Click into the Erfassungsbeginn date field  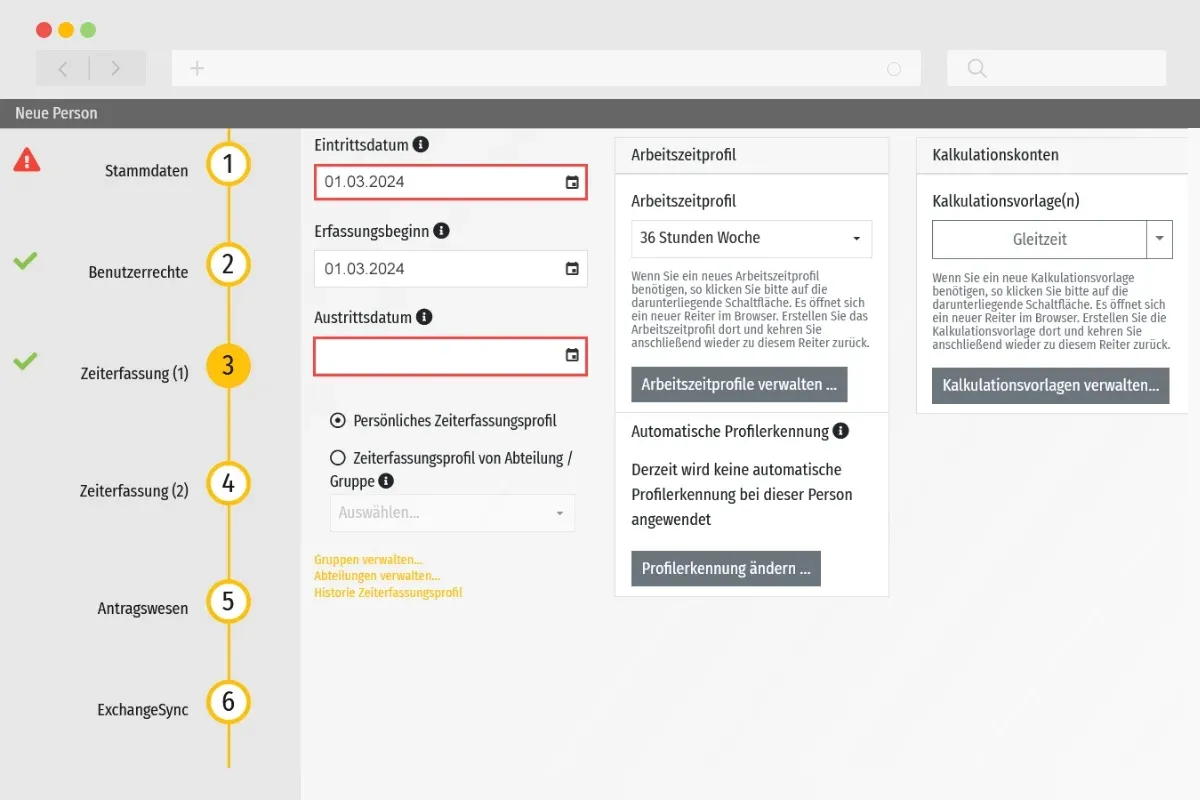tap(451, 268)
